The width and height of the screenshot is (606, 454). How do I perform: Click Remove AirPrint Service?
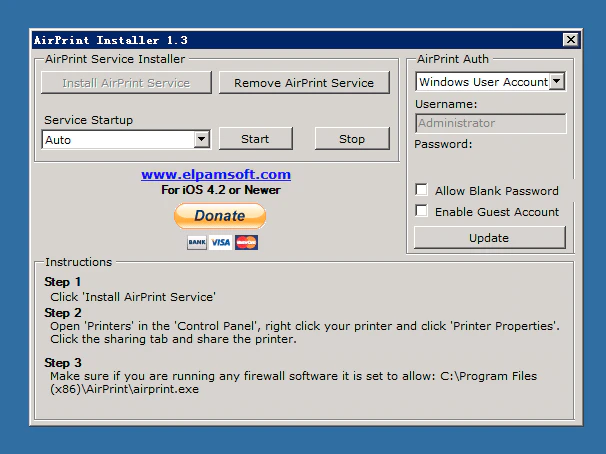point(304,83)
